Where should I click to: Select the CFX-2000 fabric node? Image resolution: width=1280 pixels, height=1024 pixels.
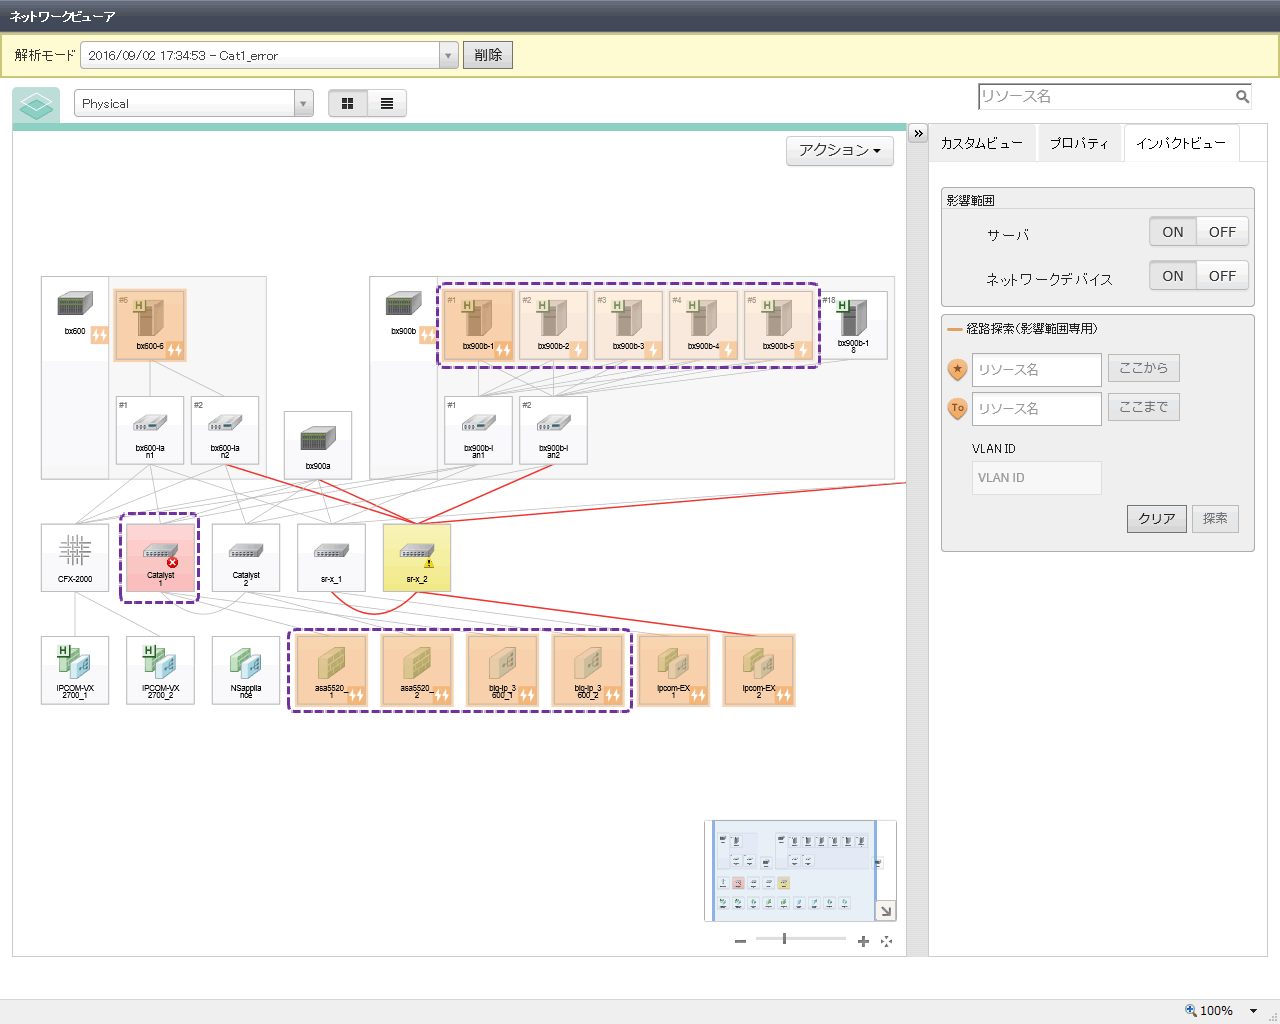[x=75, y=557]
